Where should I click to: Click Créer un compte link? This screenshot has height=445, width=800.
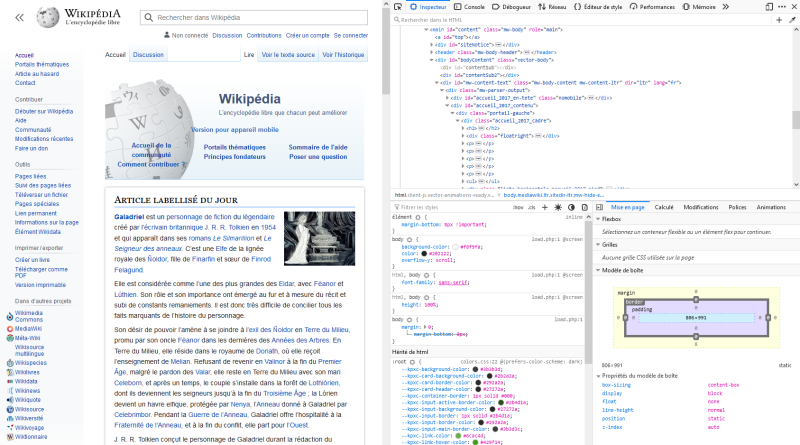[308, 35]
